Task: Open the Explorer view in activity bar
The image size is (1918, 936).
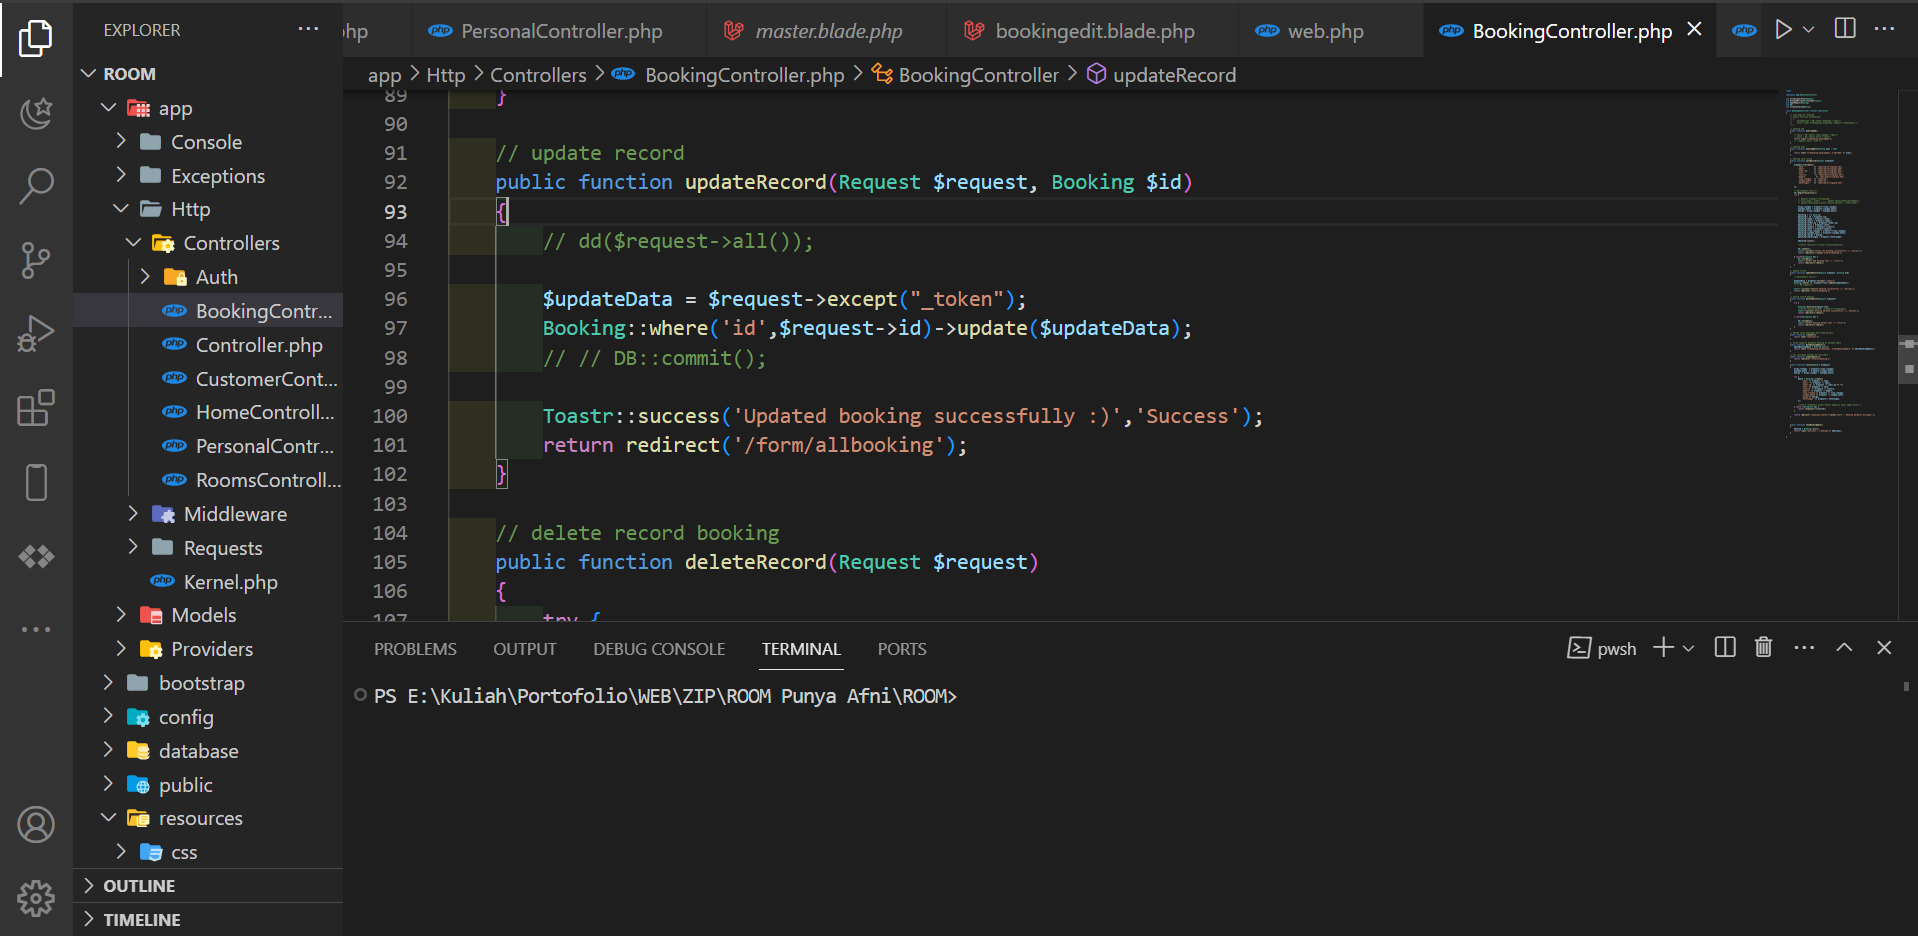Action: (x=36, y=39)
